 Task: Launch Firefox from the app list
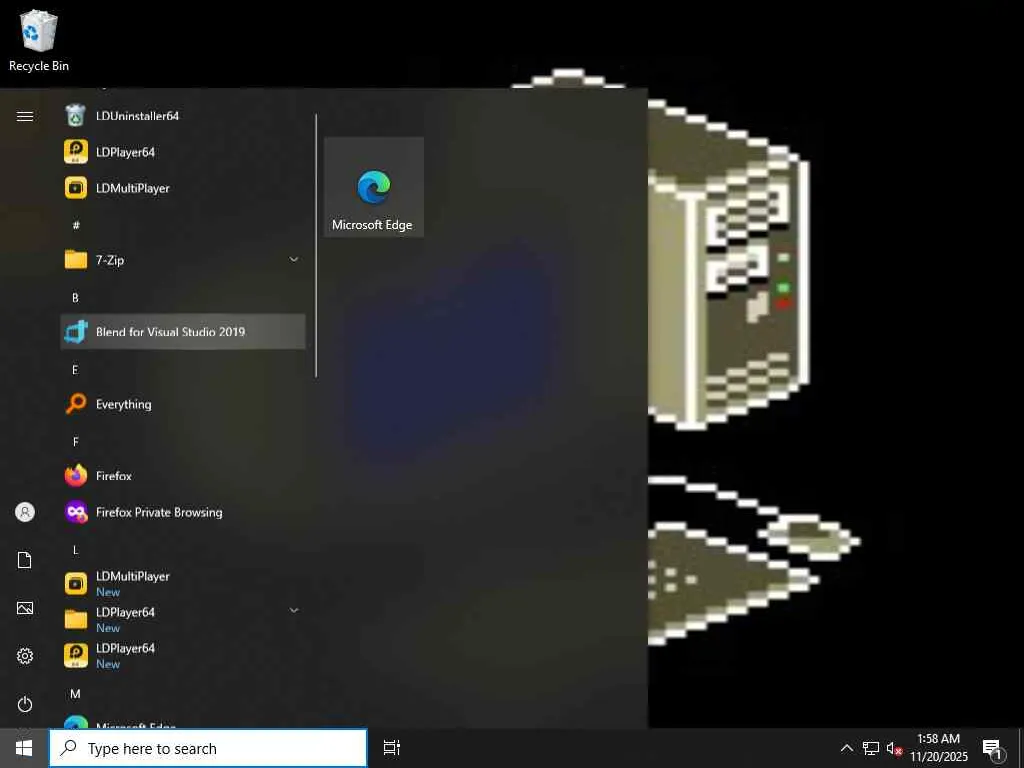click(183, 476)
